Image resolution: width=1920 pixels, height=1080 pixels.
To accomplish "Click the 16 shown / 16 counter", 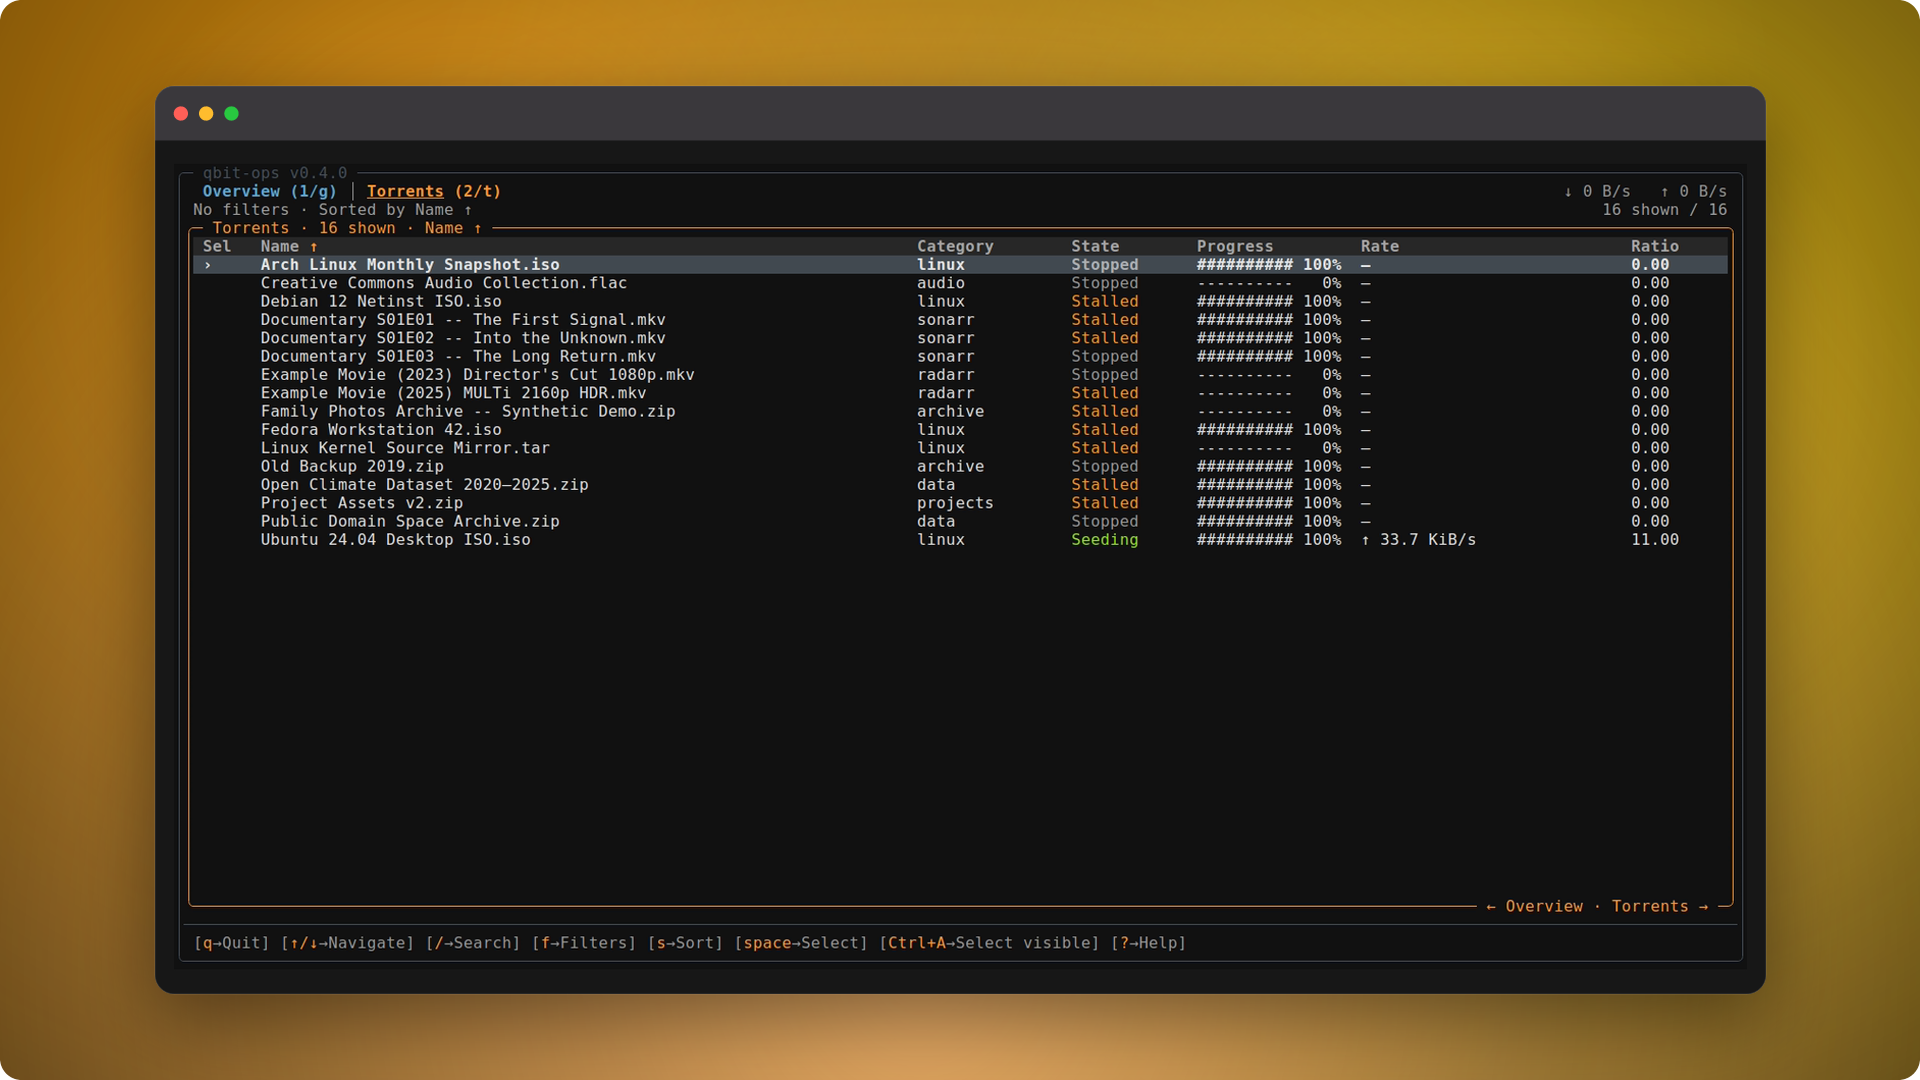I will [1665, 210].
